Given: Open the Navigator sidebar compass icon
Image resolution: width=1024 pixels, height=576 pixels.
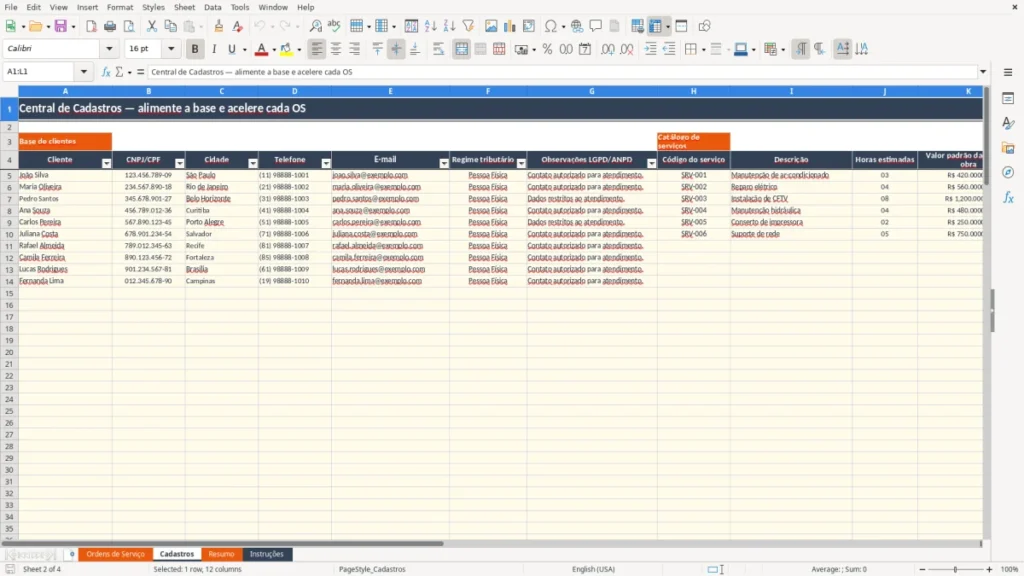Looking at the screenshot, I should tap(1008, 172).
